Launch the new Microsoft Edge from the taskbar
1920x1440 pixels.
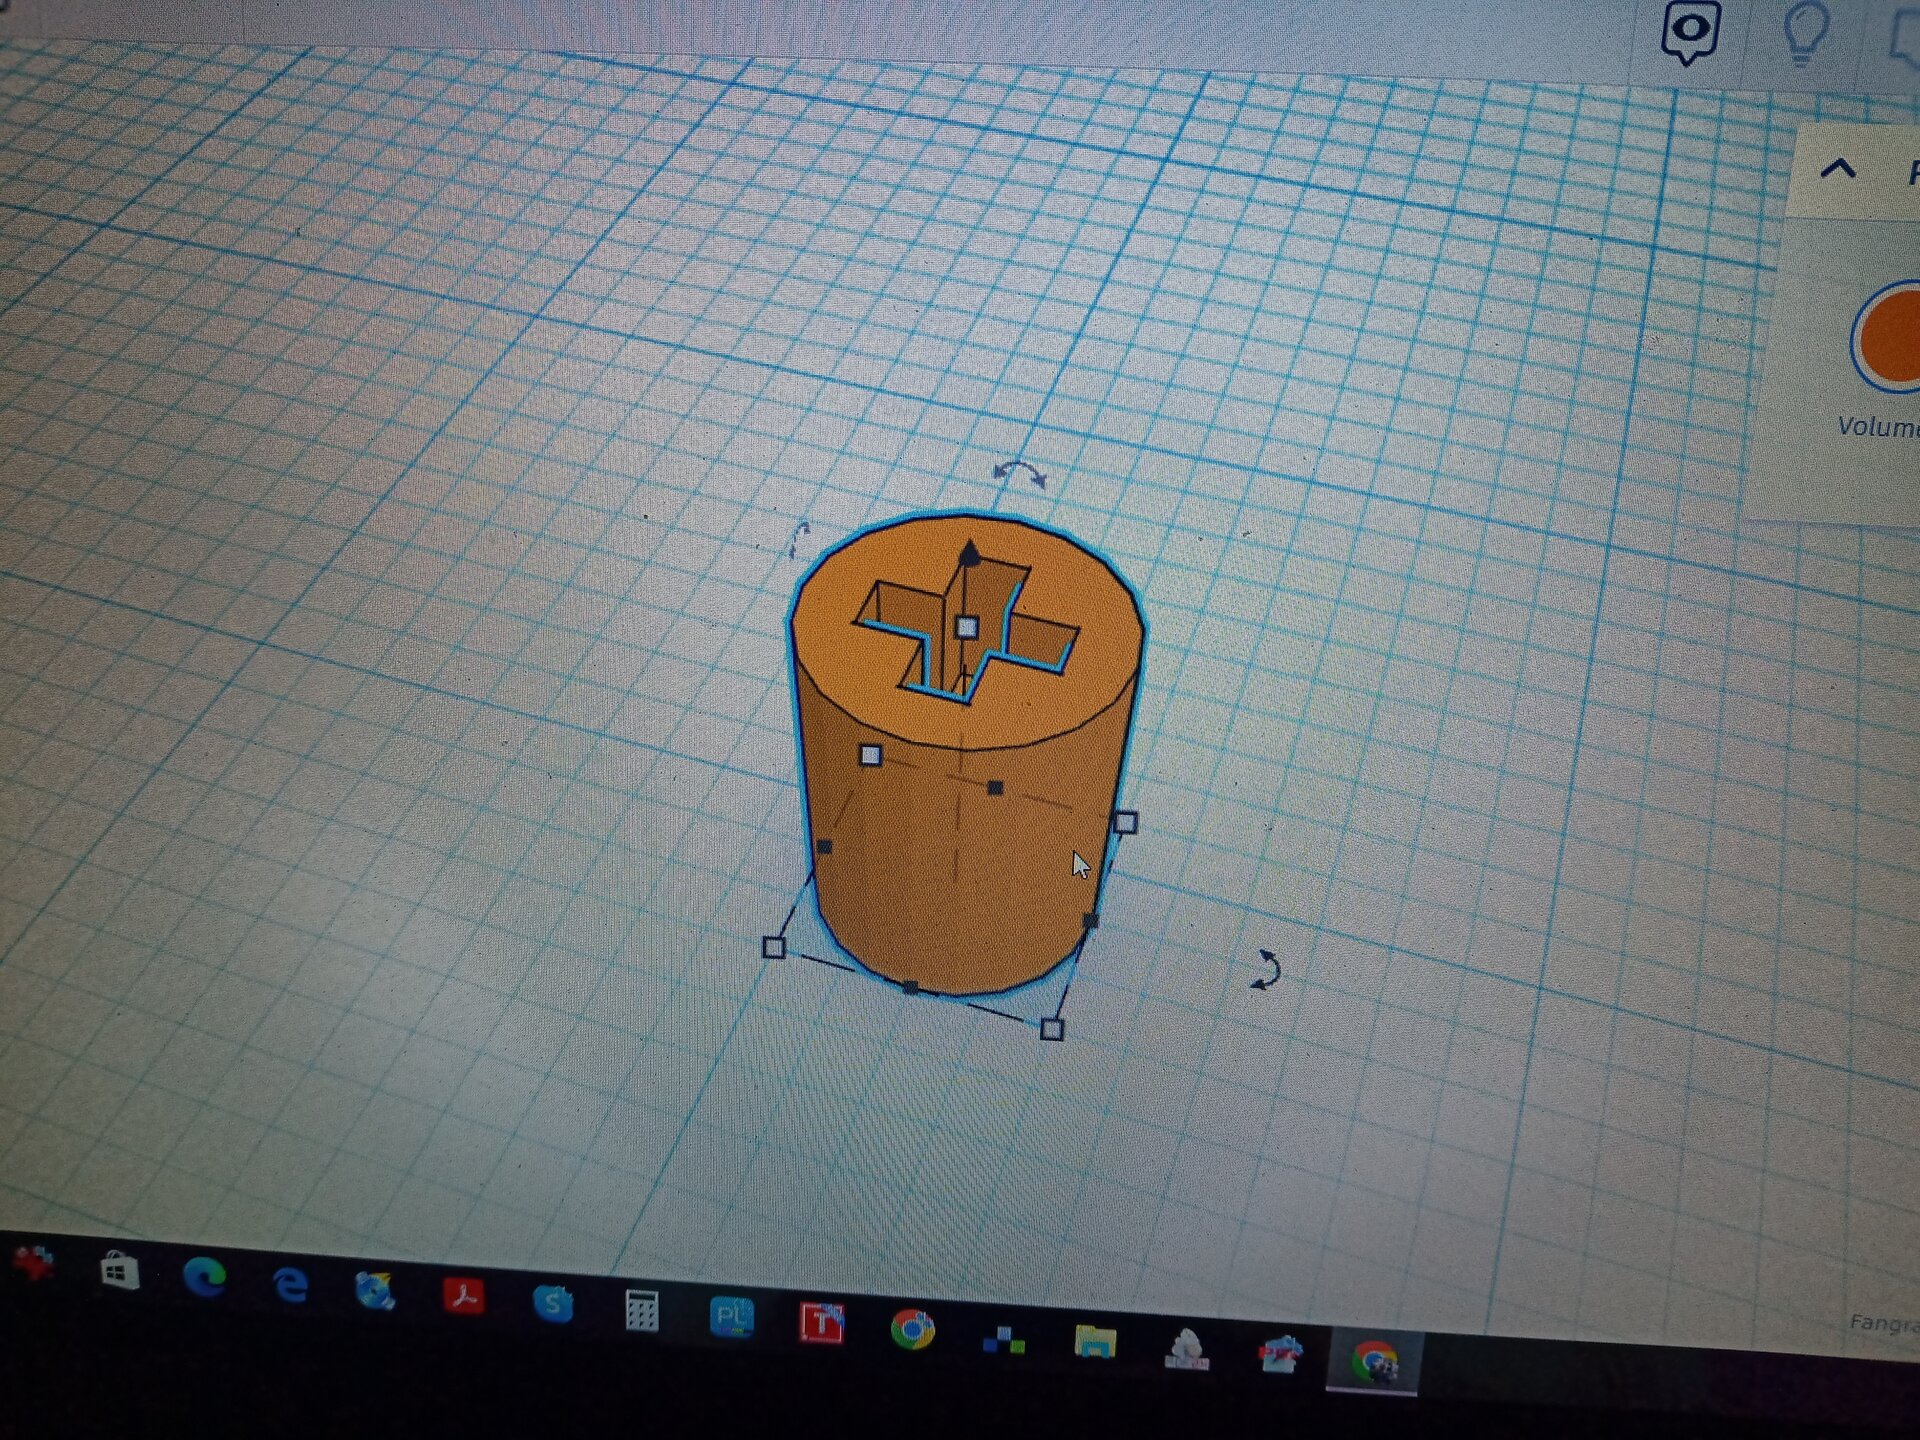[x=205, y=1277]
